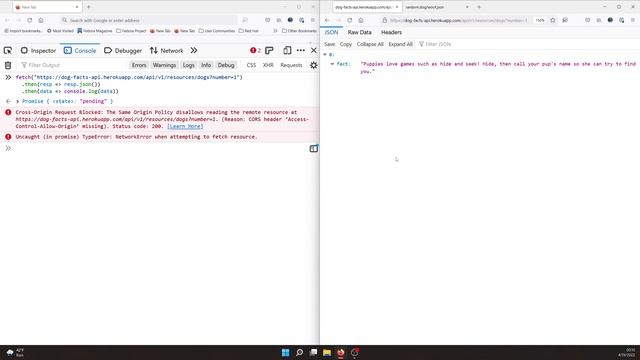
Task: Click left browser Search with Google address bar
Action: click(148, 20)
